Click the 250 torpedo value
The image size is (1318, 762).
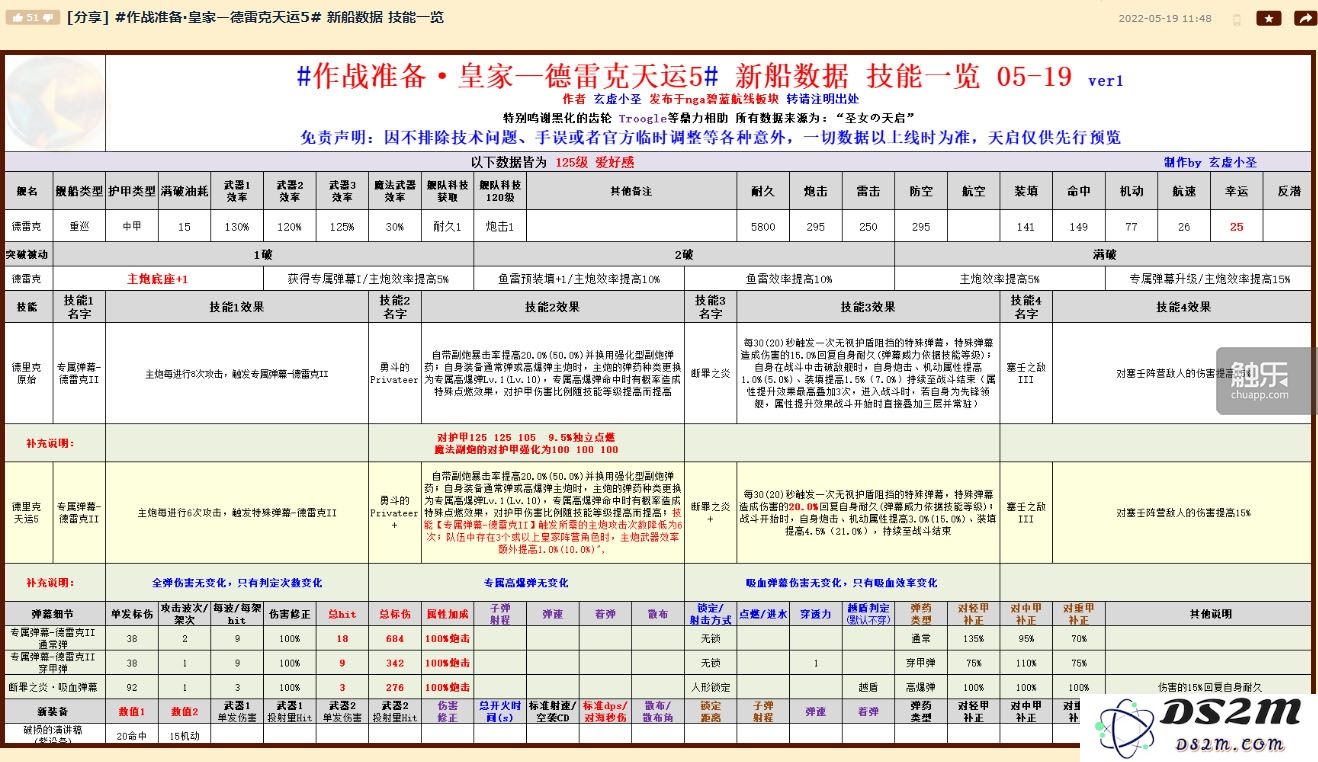868,227
